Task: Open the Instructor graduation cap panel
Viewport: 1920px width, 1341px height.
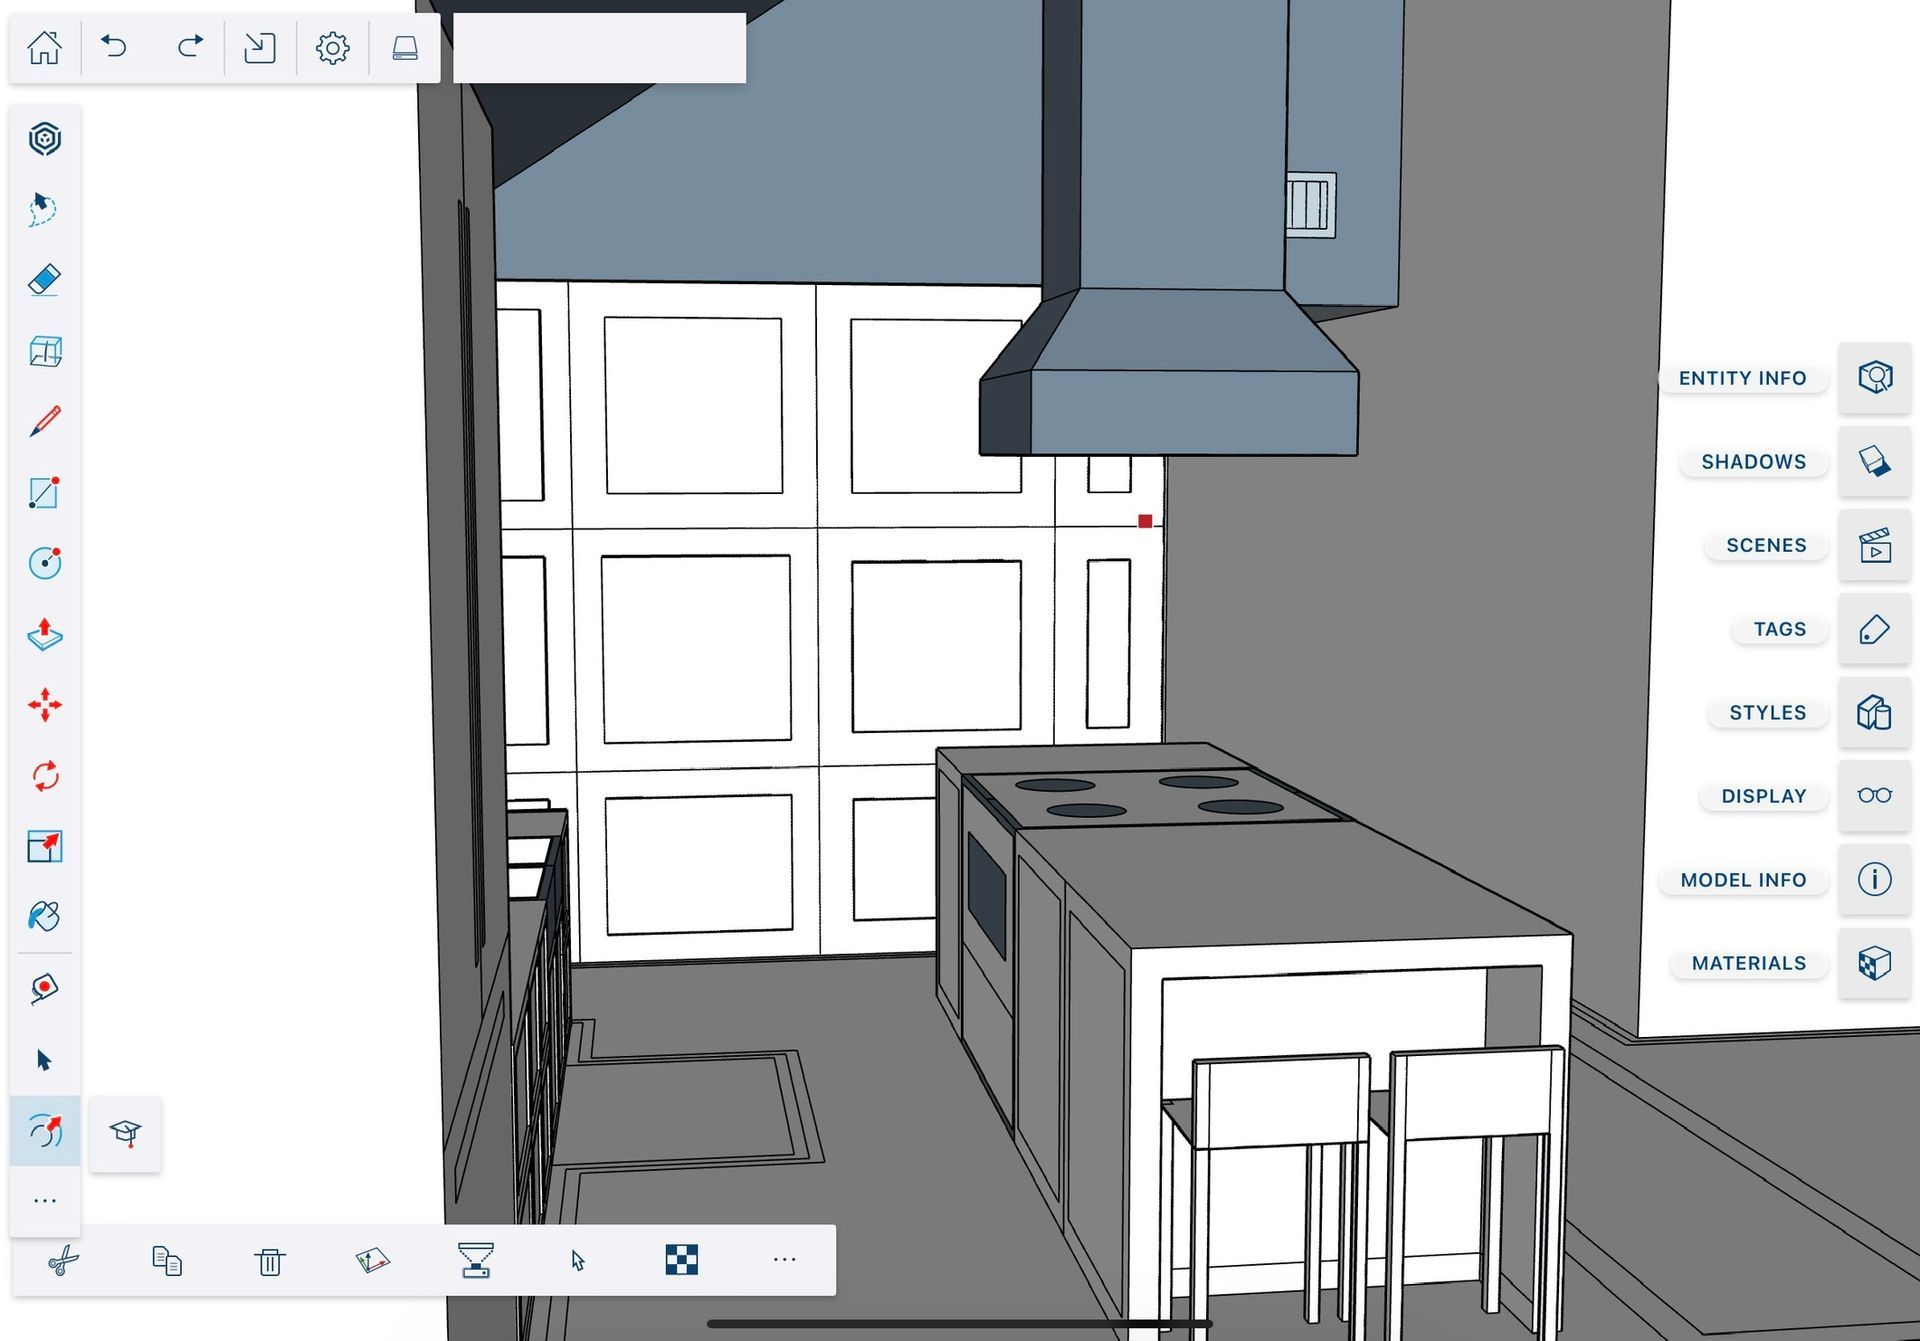Action: click(x=125, y=1133)
